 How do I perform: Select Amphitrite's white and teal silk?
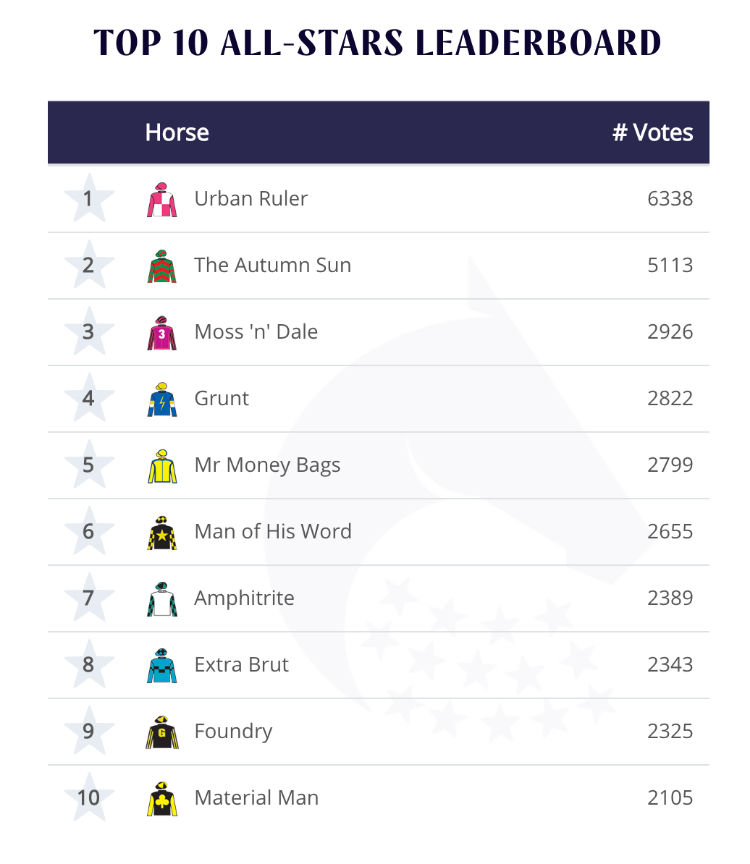(x=162, y=599)
